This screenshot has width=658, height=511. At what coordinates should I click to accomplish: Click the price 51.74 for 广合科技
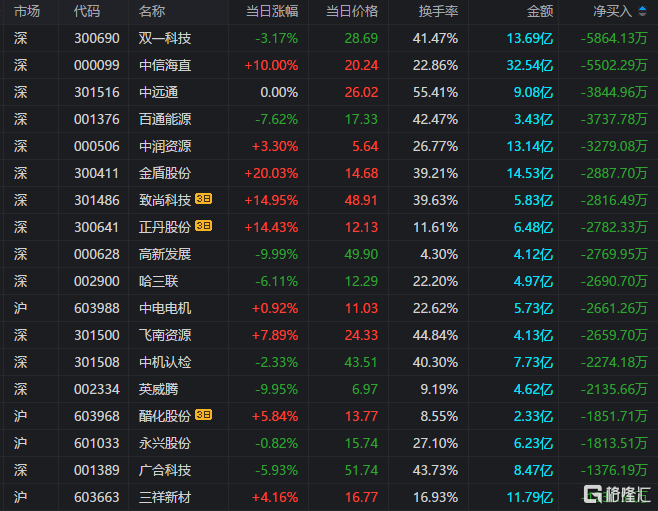pyautogui.click(x=361, y=470)
